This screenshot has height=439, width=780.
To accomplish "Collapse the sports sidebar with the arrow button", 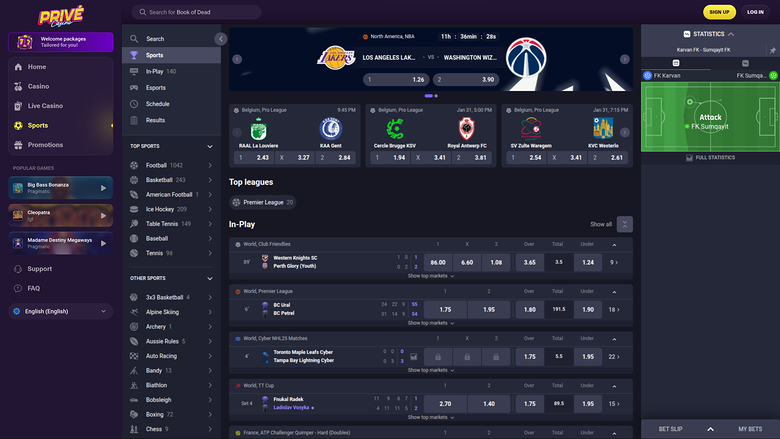I will [x=220, y=39].
